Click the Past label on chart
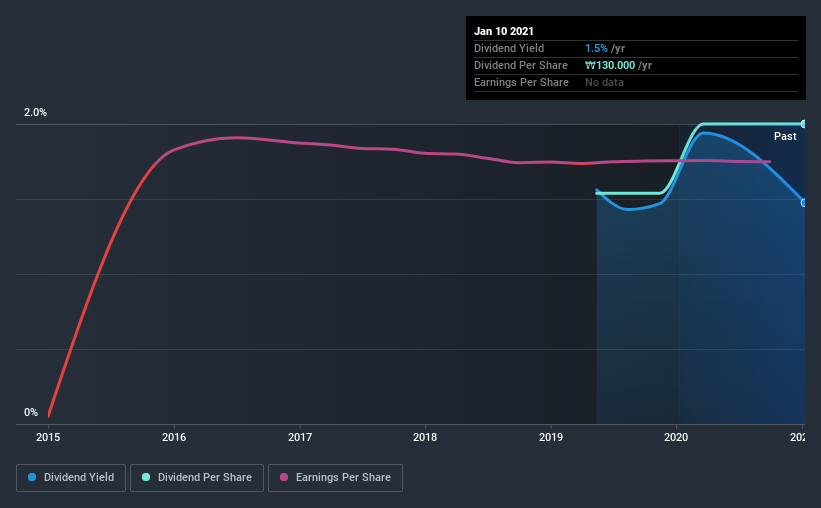Screen dimensions: 821x508 (785, 137)
